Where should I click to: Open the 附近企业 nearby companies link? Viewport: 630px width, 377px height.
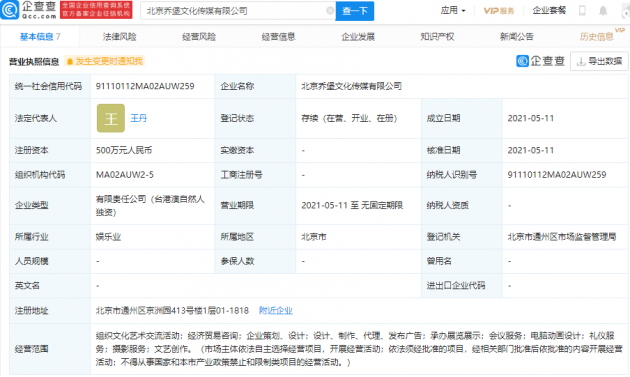pyautogui.click(x=276, y=311)
